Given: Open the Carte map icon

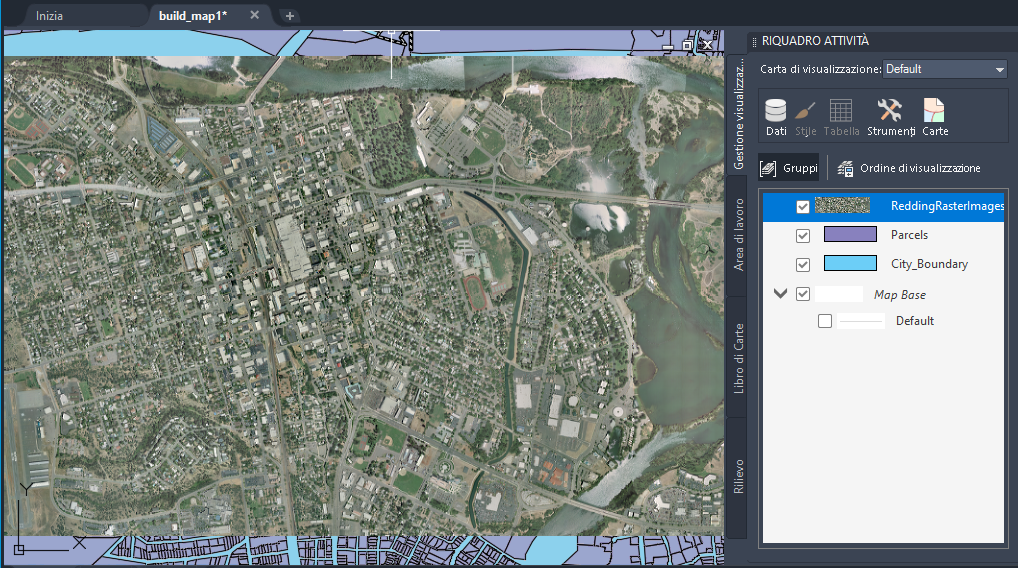Looking at the screenshot, I should click(x=935, y=117).
